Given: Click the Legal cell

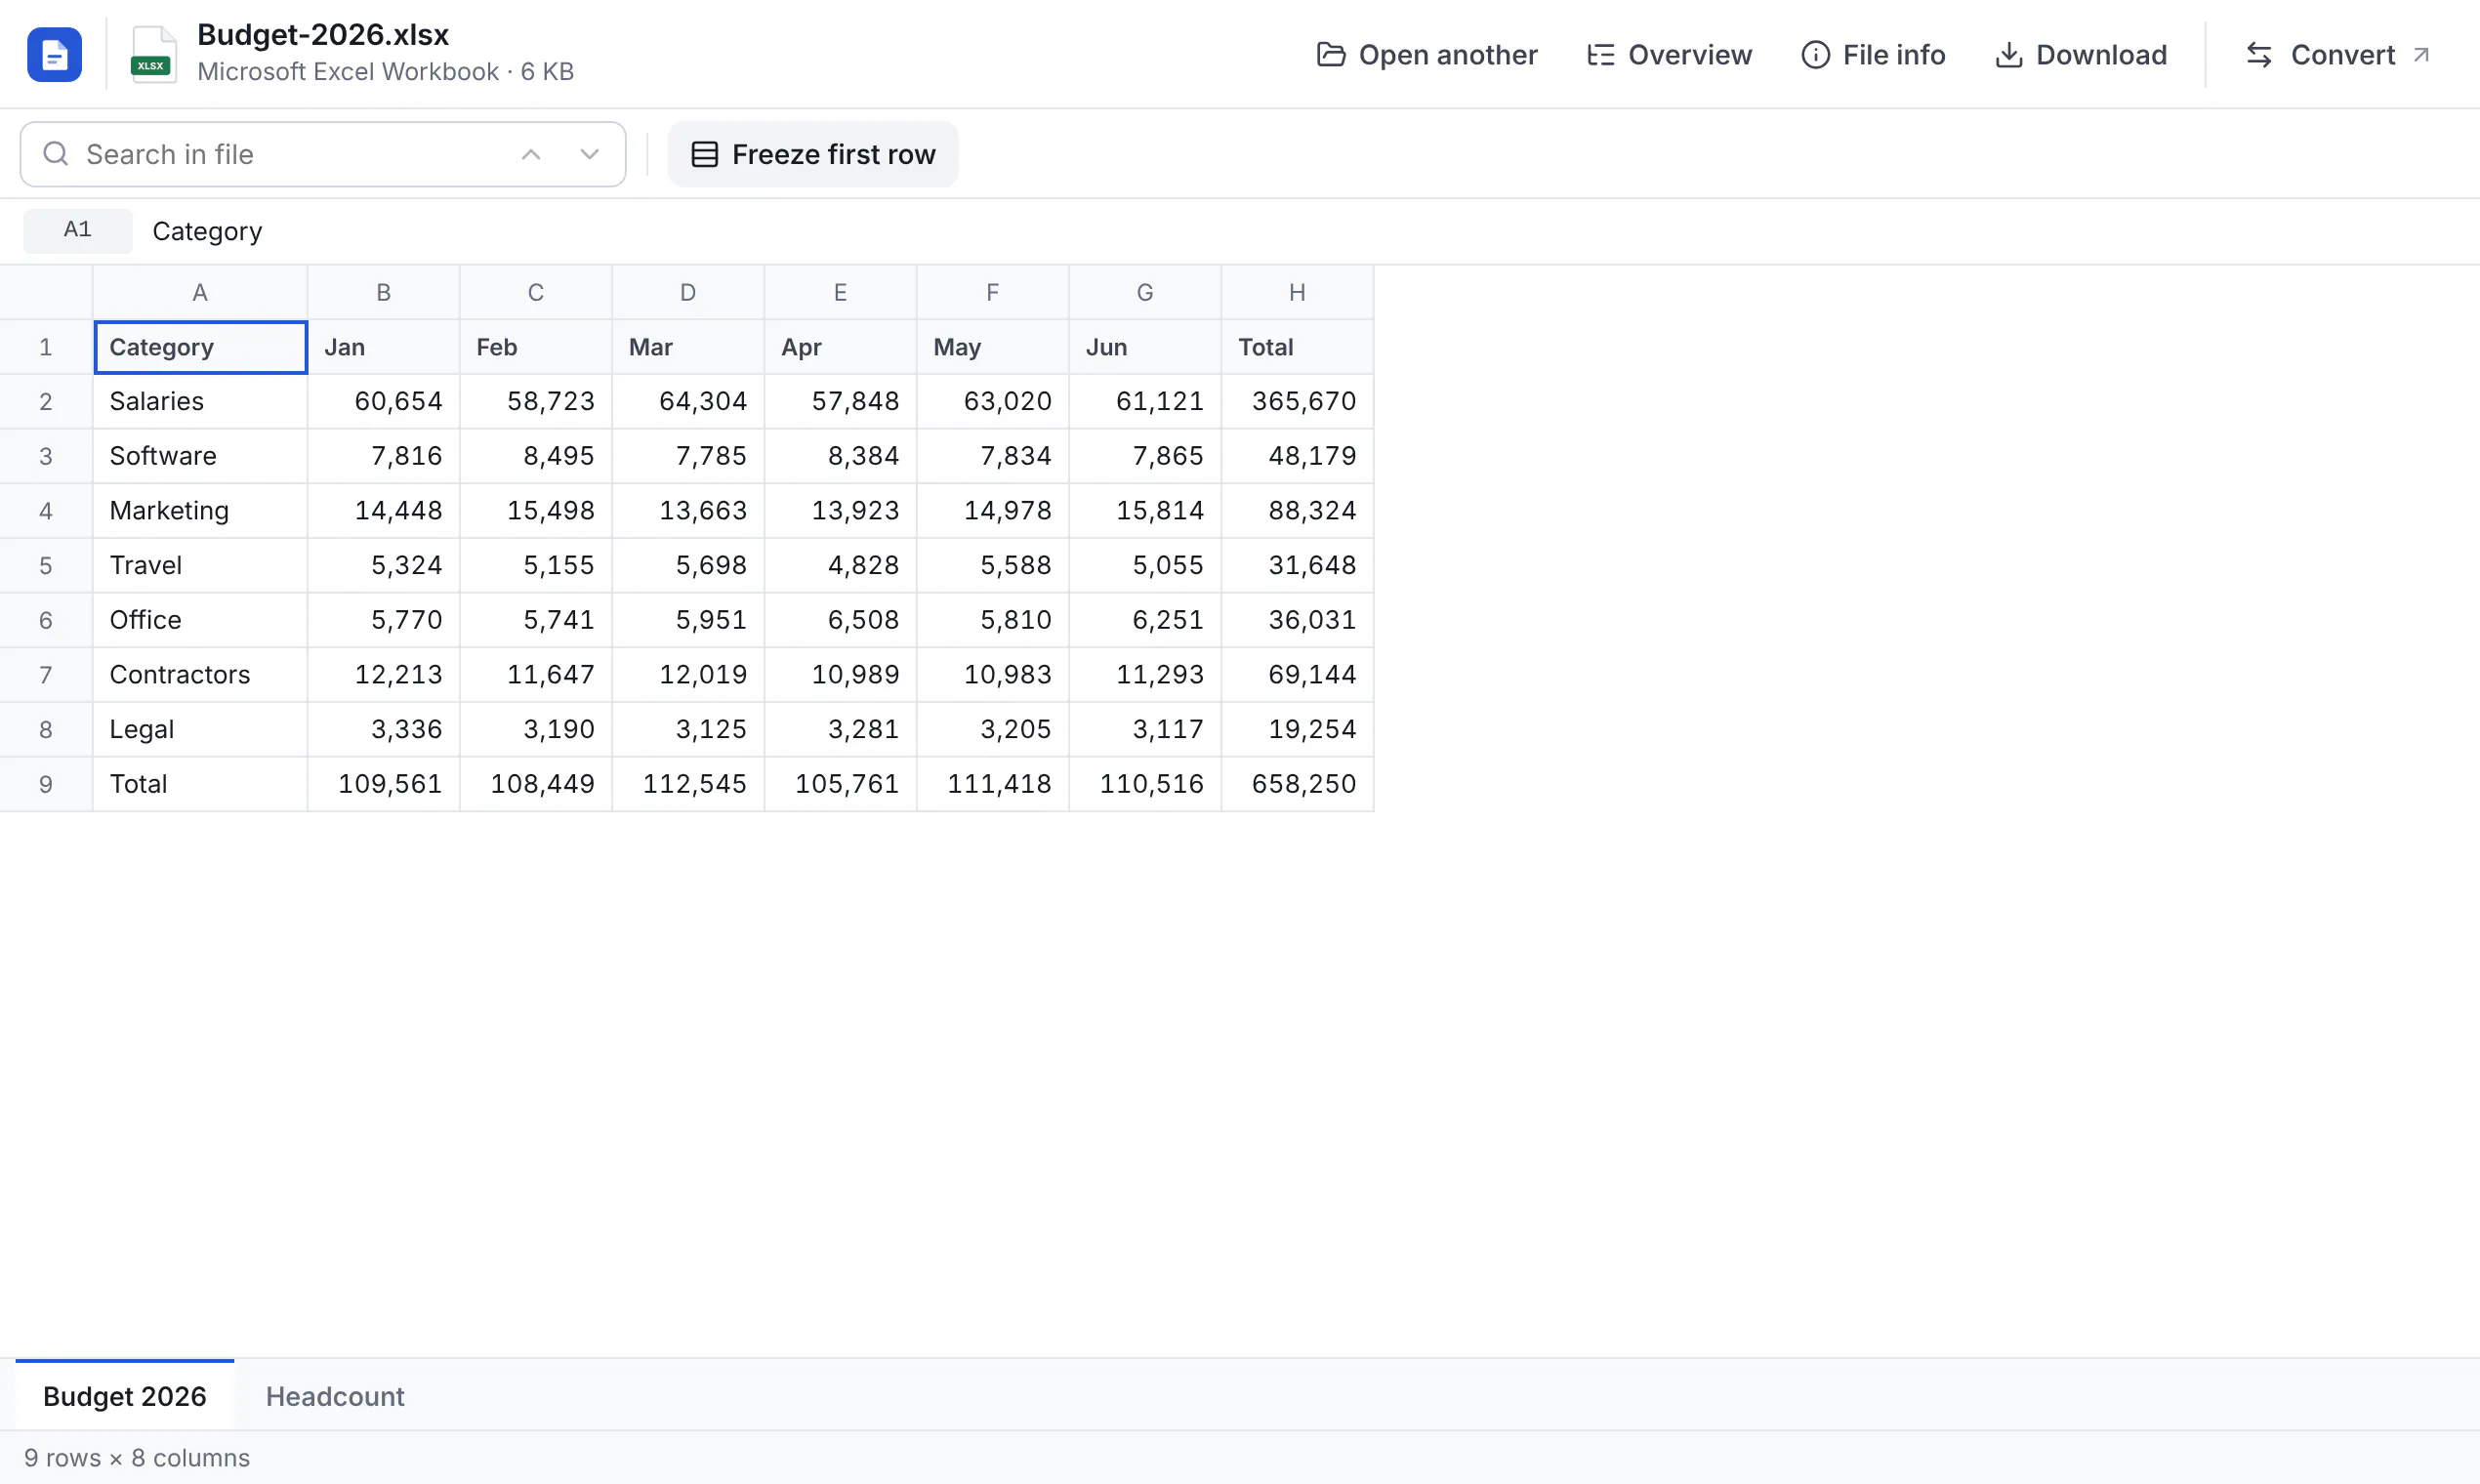Looking at the screenshot, I should pos(200,730).
